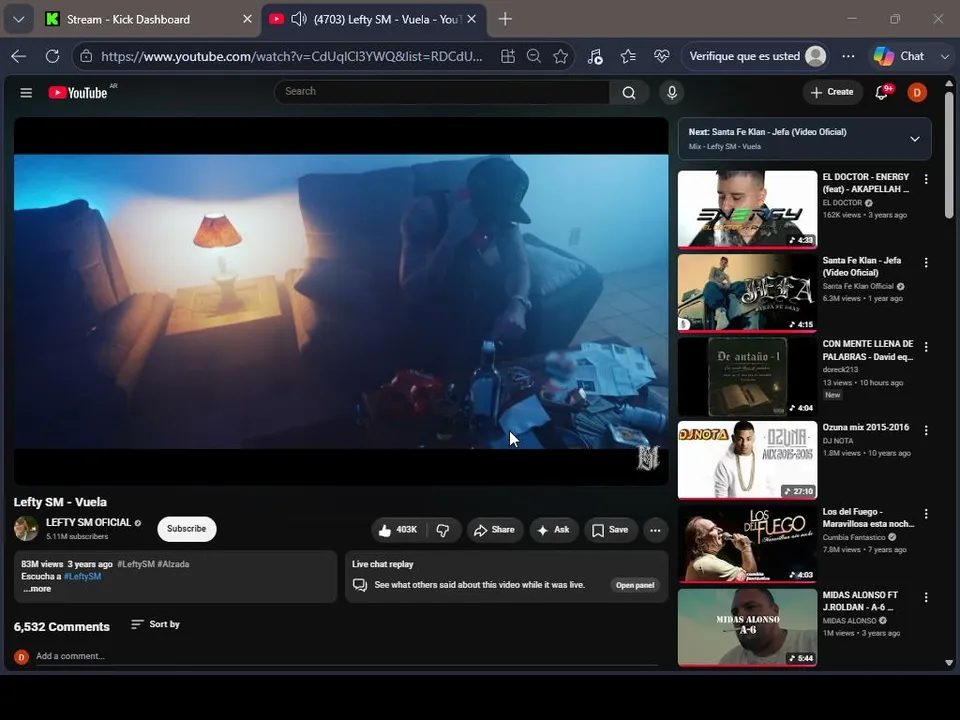Open the split screen icon in address bar
The height and width of the screenshot is (720, 960).
(508, 56)
